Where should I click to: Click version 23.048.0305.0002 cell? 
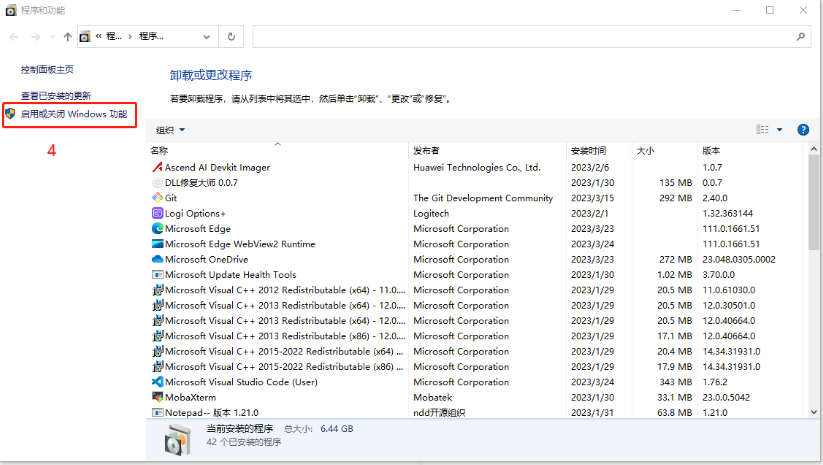pyautogui.click(x=738, y=259)
